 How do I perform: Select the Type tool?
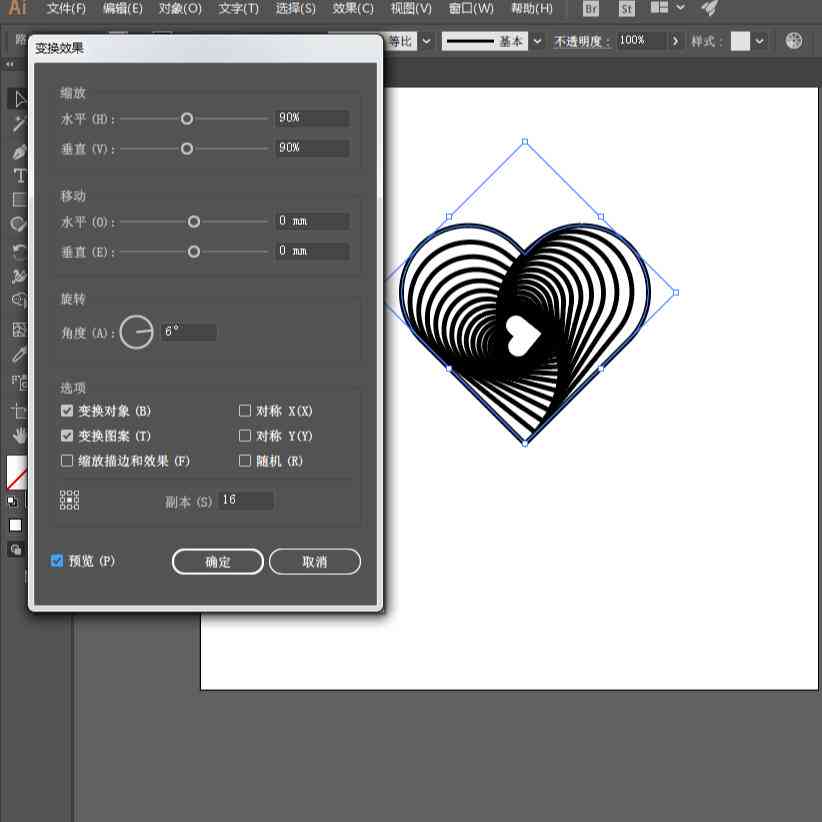point(19,176)
